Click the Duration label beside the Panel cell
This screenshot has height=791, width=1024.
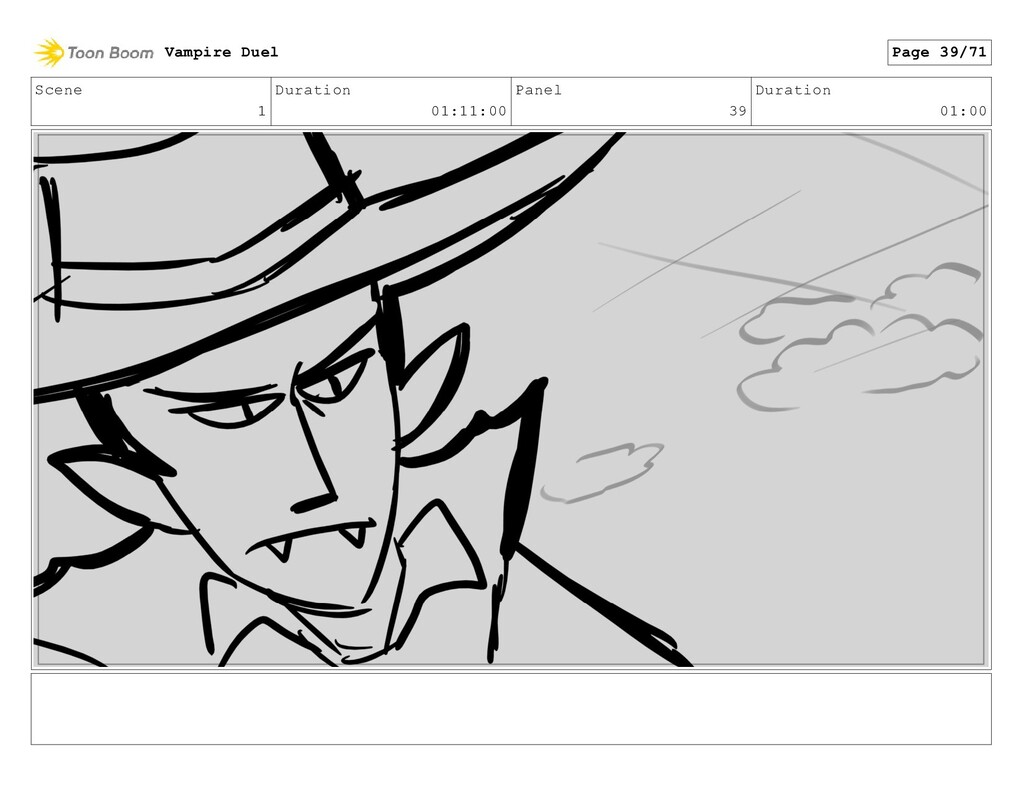point(793,90)
